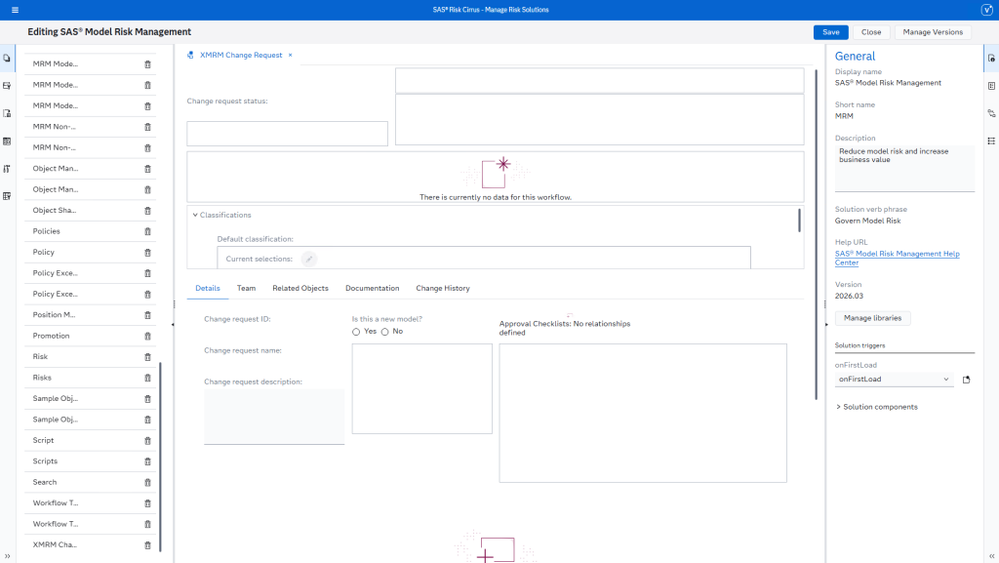
Task: Expand the Solution components section
Action: 877,407
